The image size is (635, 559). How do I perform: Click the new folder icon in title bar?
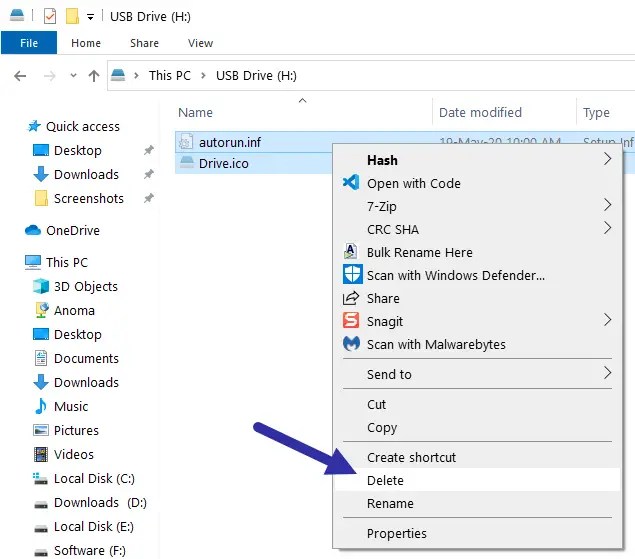point(72,16)
